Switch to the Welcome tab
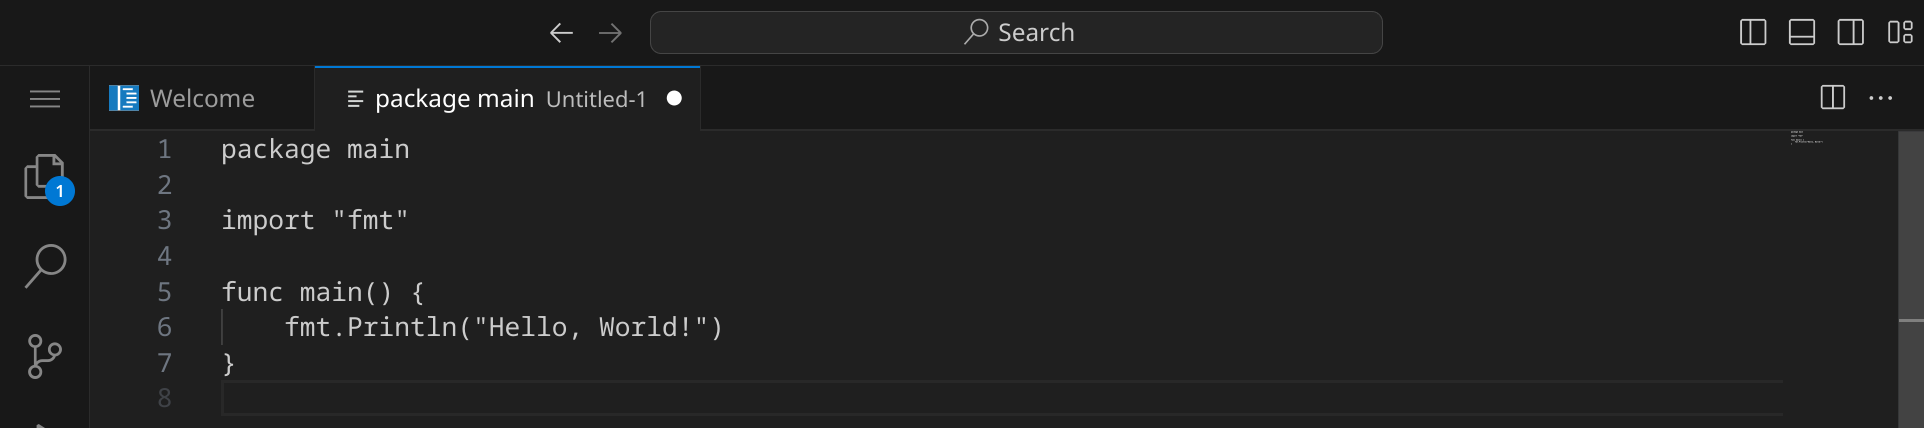This screenshot has width=1924, height=428. point(201,98)
